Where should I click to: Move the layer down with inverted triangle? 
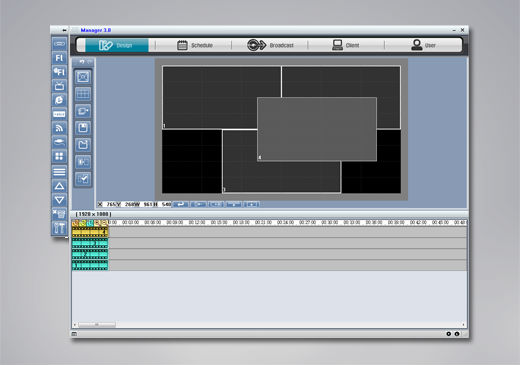59,200
